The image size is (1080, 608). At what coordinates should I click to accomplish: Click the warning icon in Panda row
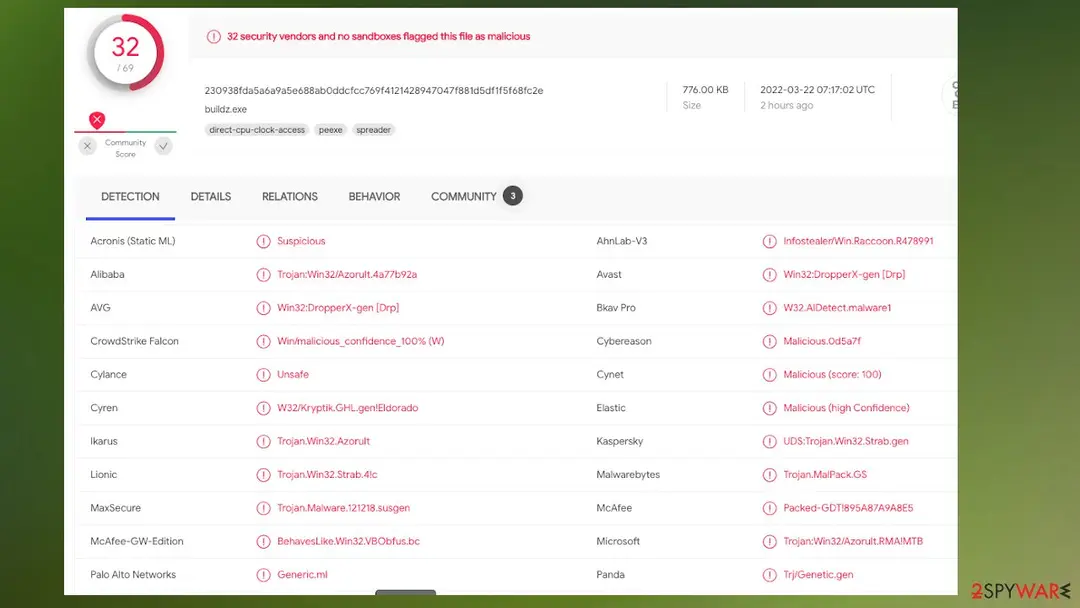click(769, 575)
